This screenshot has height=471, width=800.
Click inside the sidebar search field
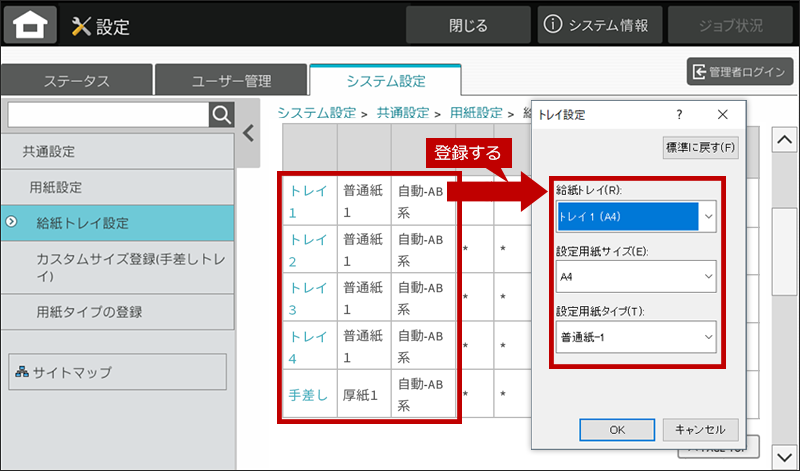coord(107,115)
